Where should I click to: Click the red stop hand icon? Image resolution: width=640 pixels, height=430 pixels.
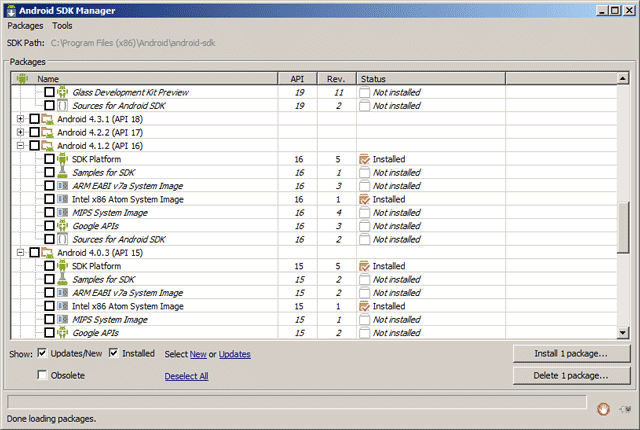point(603,408)
